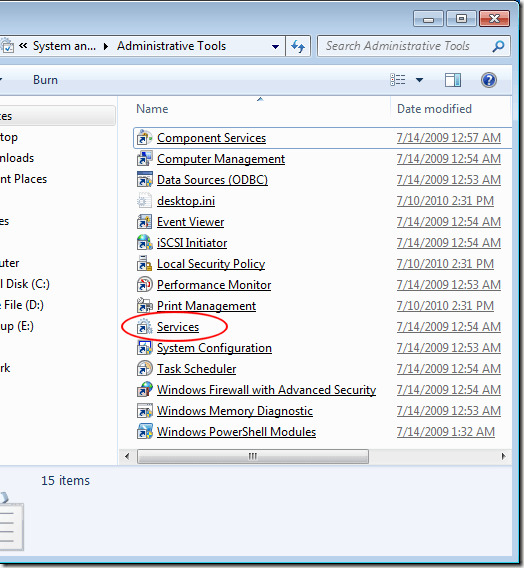Open Windows Firewall with Advanced Security

click(266, 390)
